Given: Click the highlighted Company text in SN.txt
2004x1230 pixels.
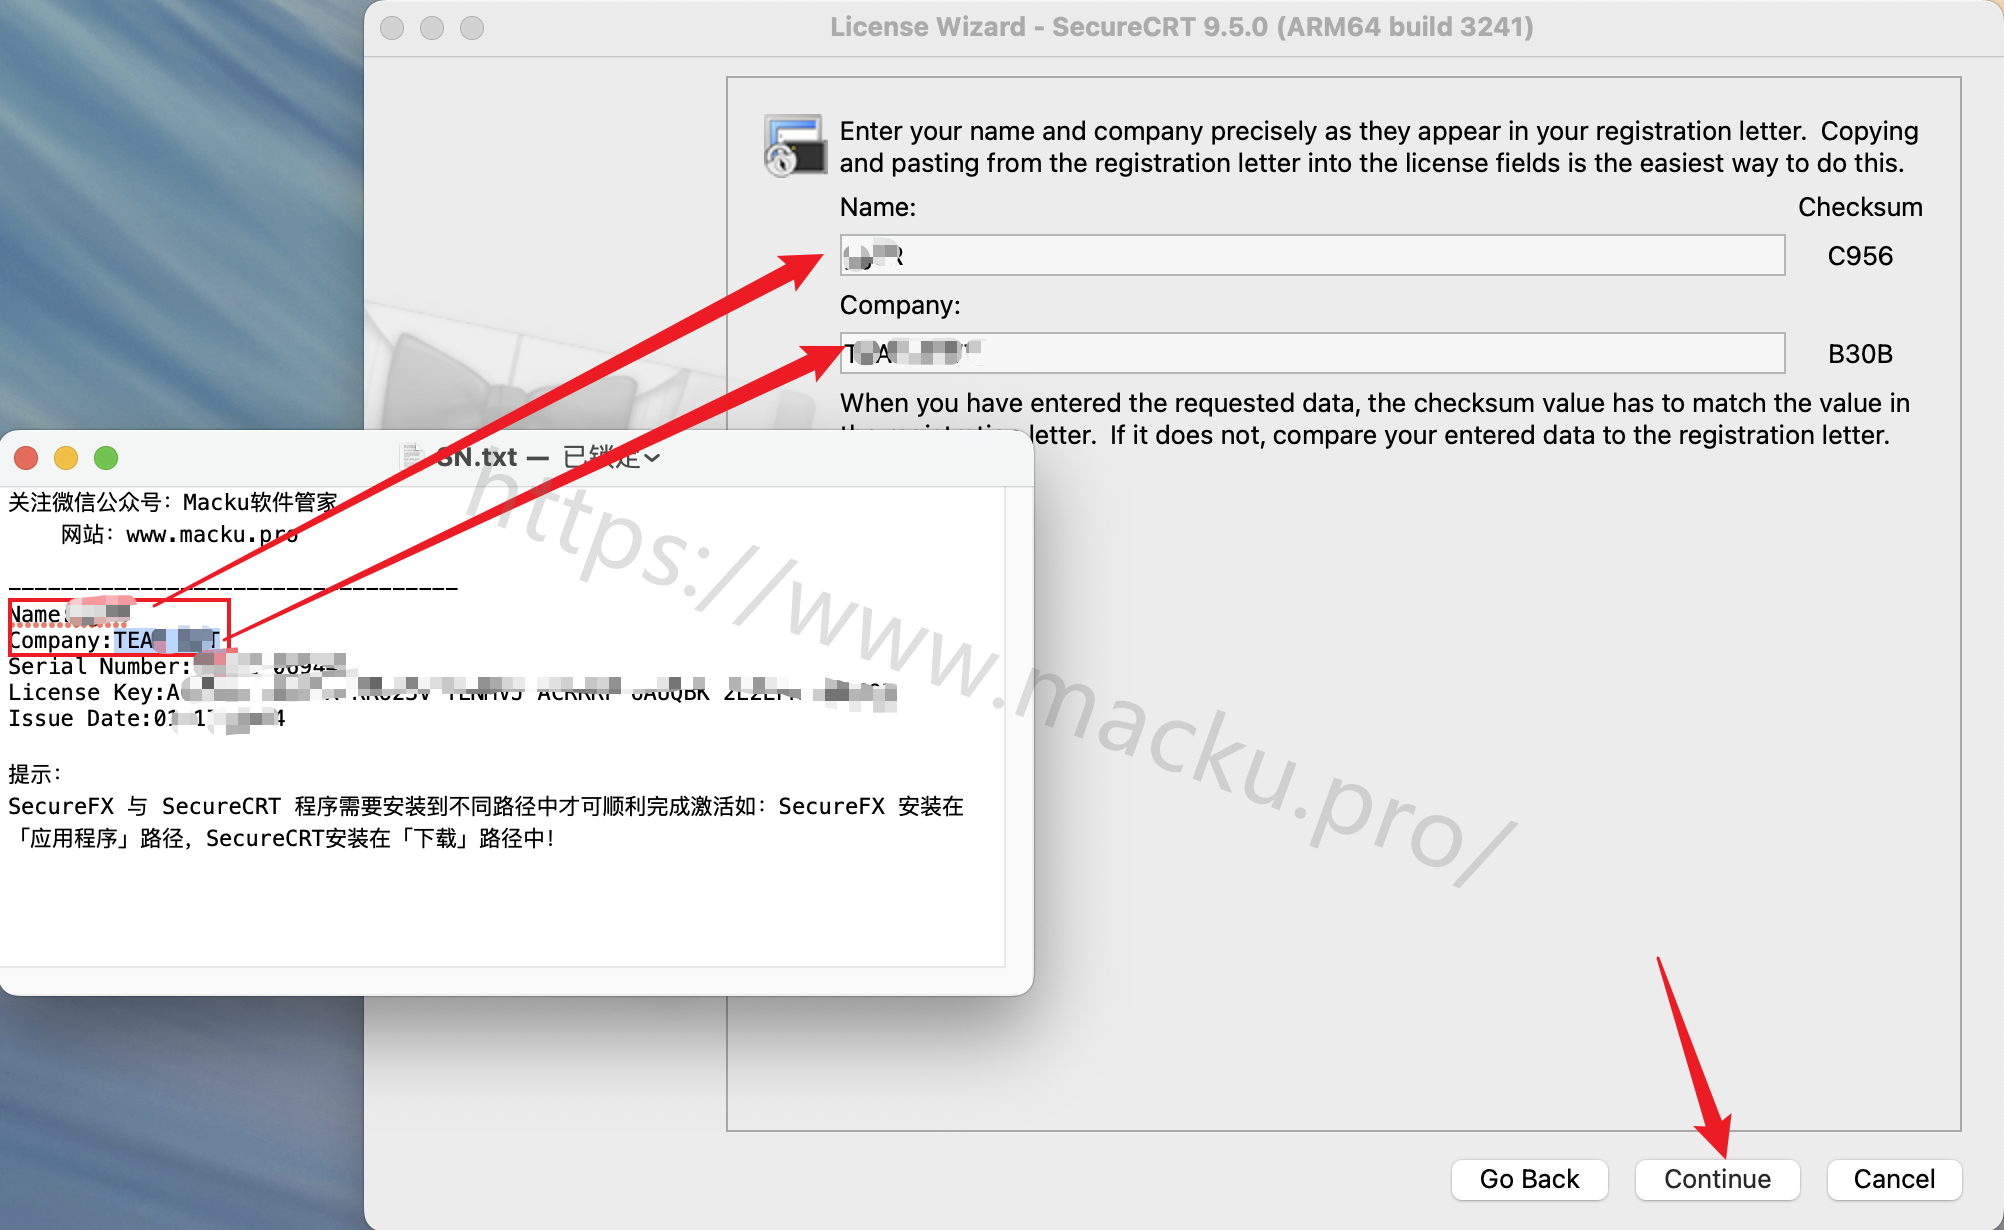Looking at the screenshot, I should 166,640.
